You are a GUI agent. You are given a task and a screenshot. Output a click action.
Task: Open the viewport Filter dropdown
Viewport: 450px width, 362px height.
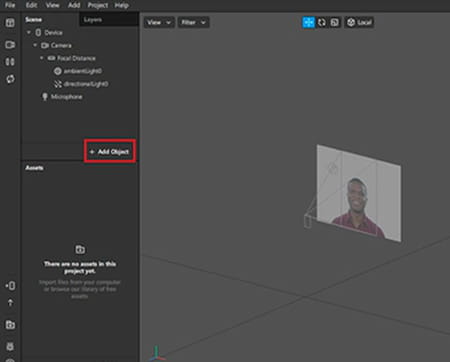[x=193, y=22]
